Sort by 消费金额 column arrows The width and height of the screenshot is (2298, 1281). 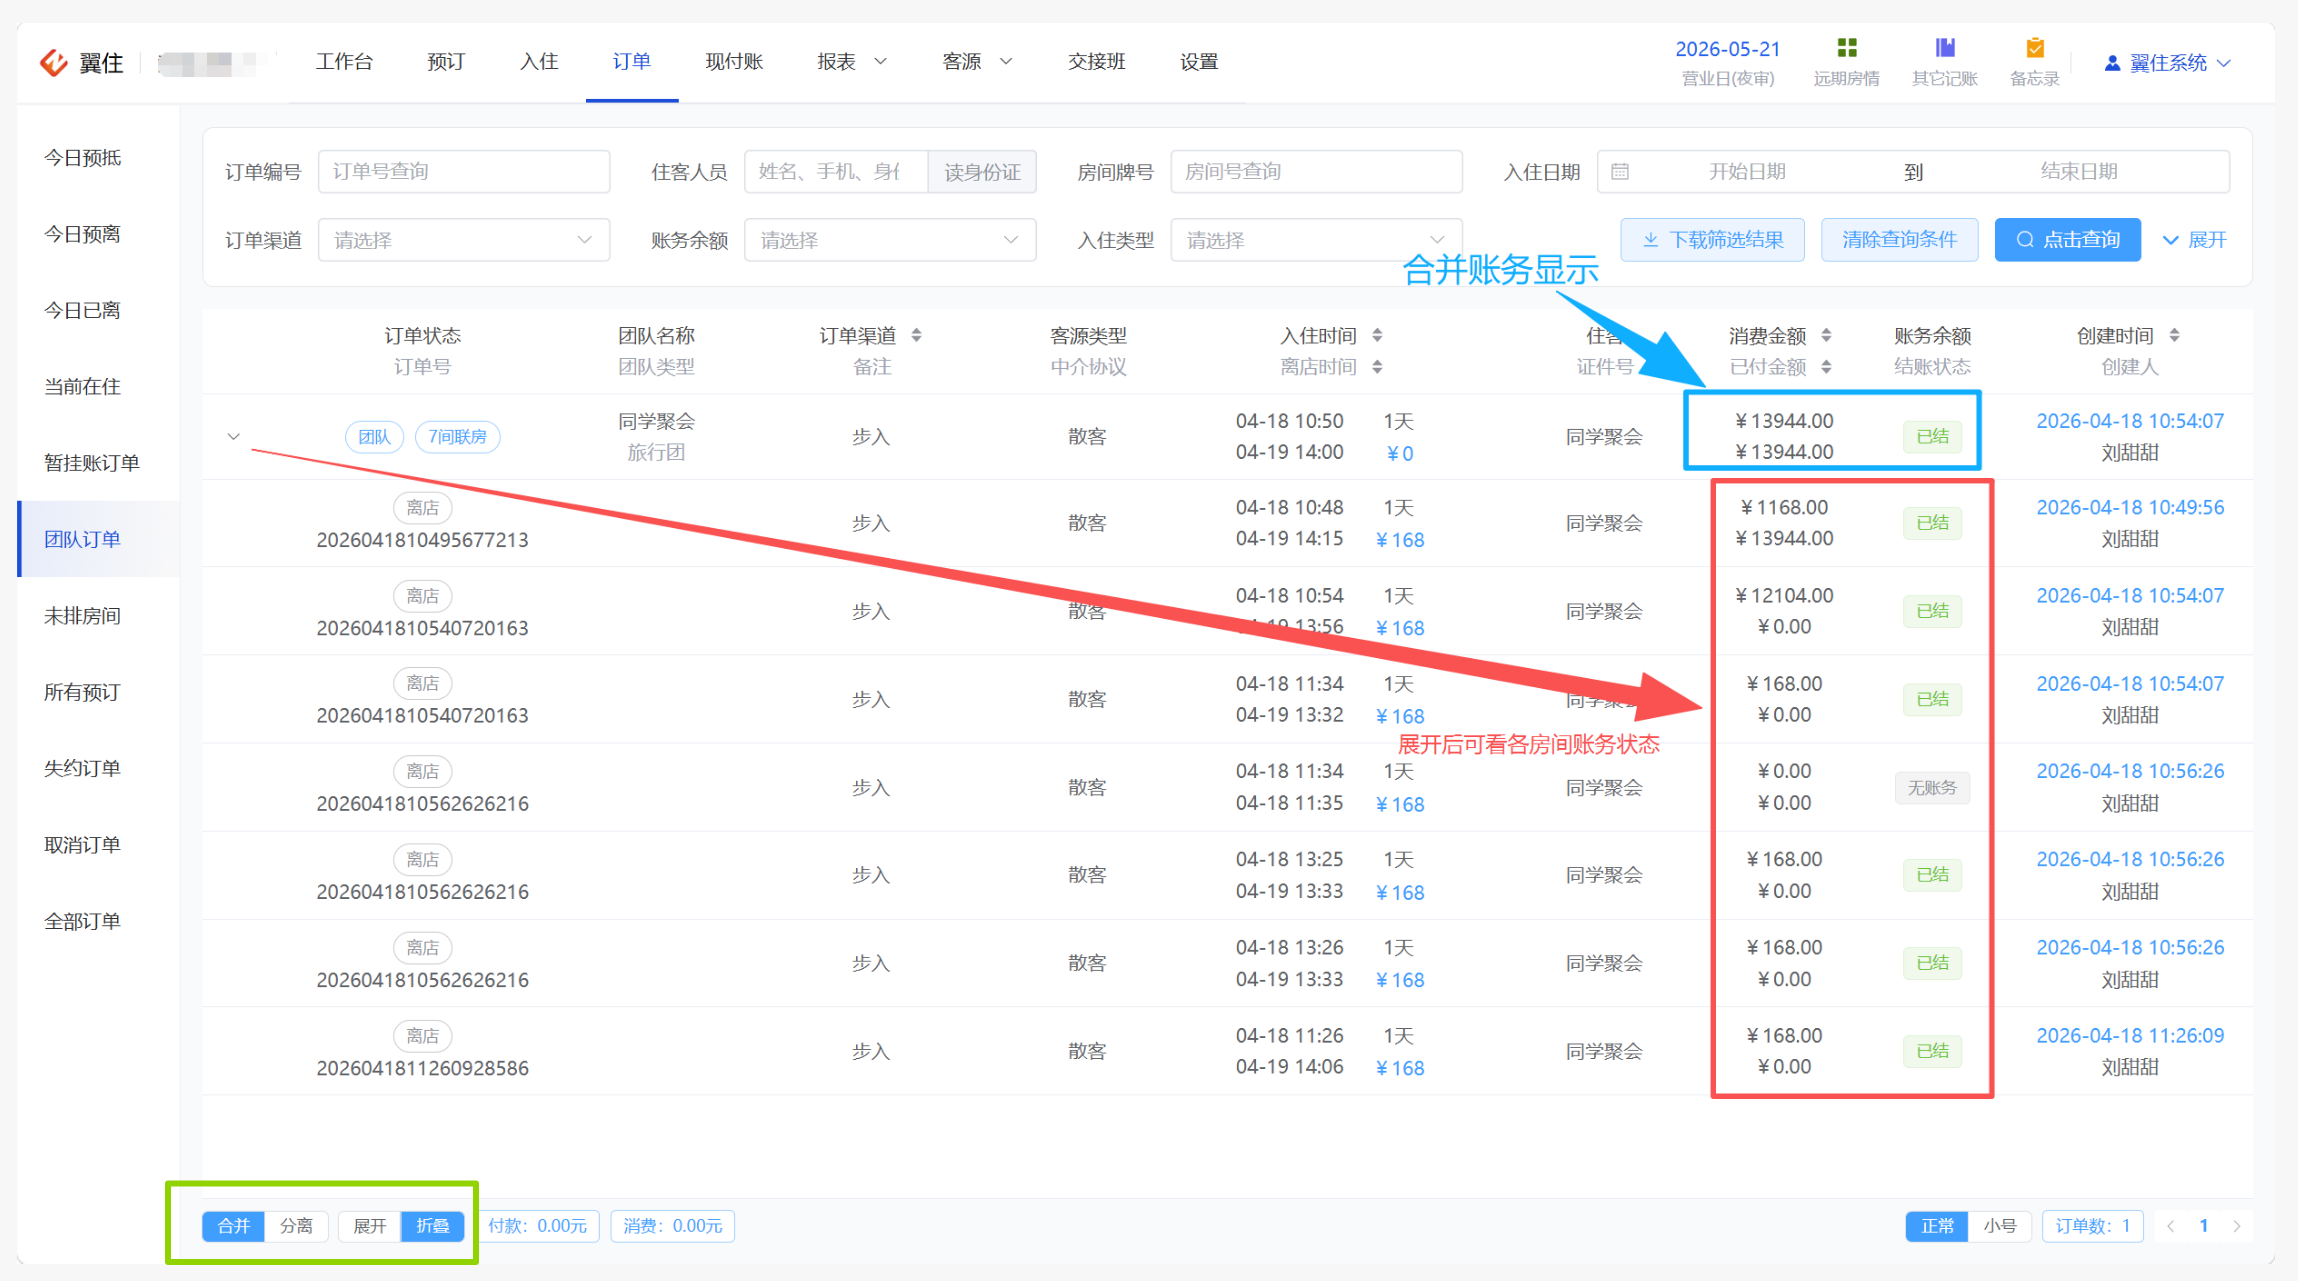click(1826, 335)
